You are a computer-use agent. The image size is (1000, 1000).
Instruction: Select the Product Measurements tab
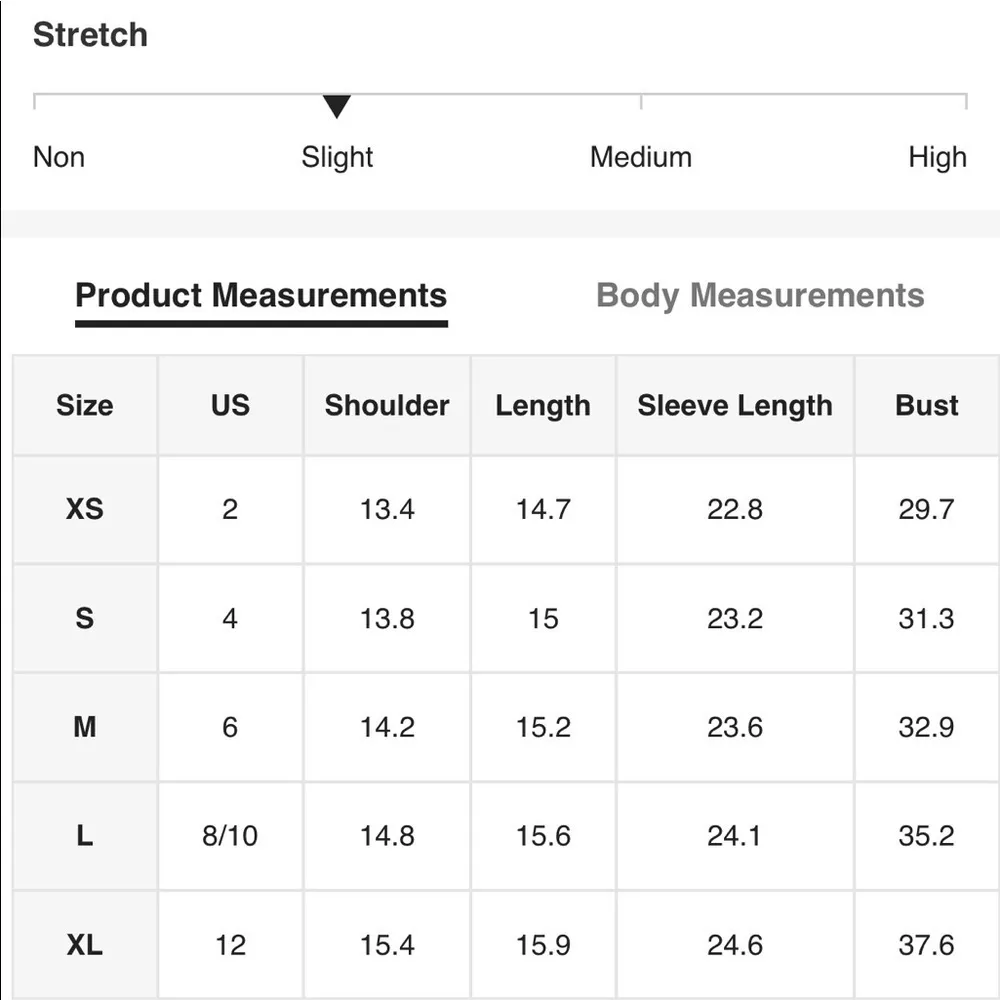pyautogui.click(x=261, y=296)
